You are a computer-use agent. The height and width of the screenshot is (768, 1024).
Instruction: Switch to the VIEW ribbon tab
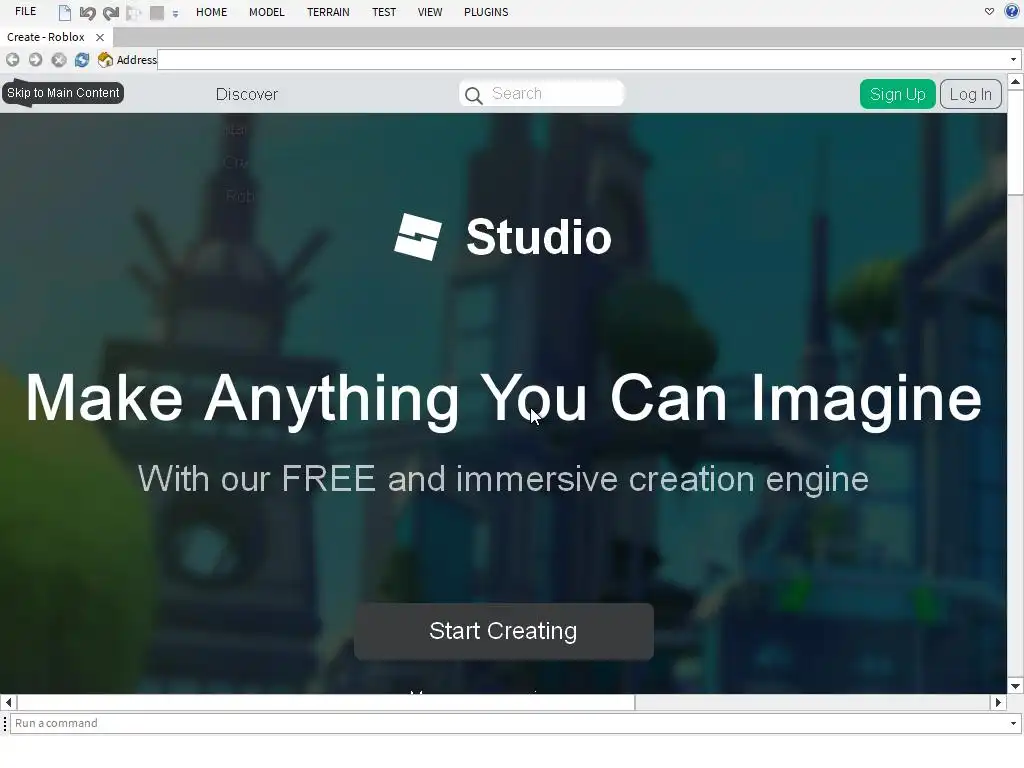(x=430, y=12)
